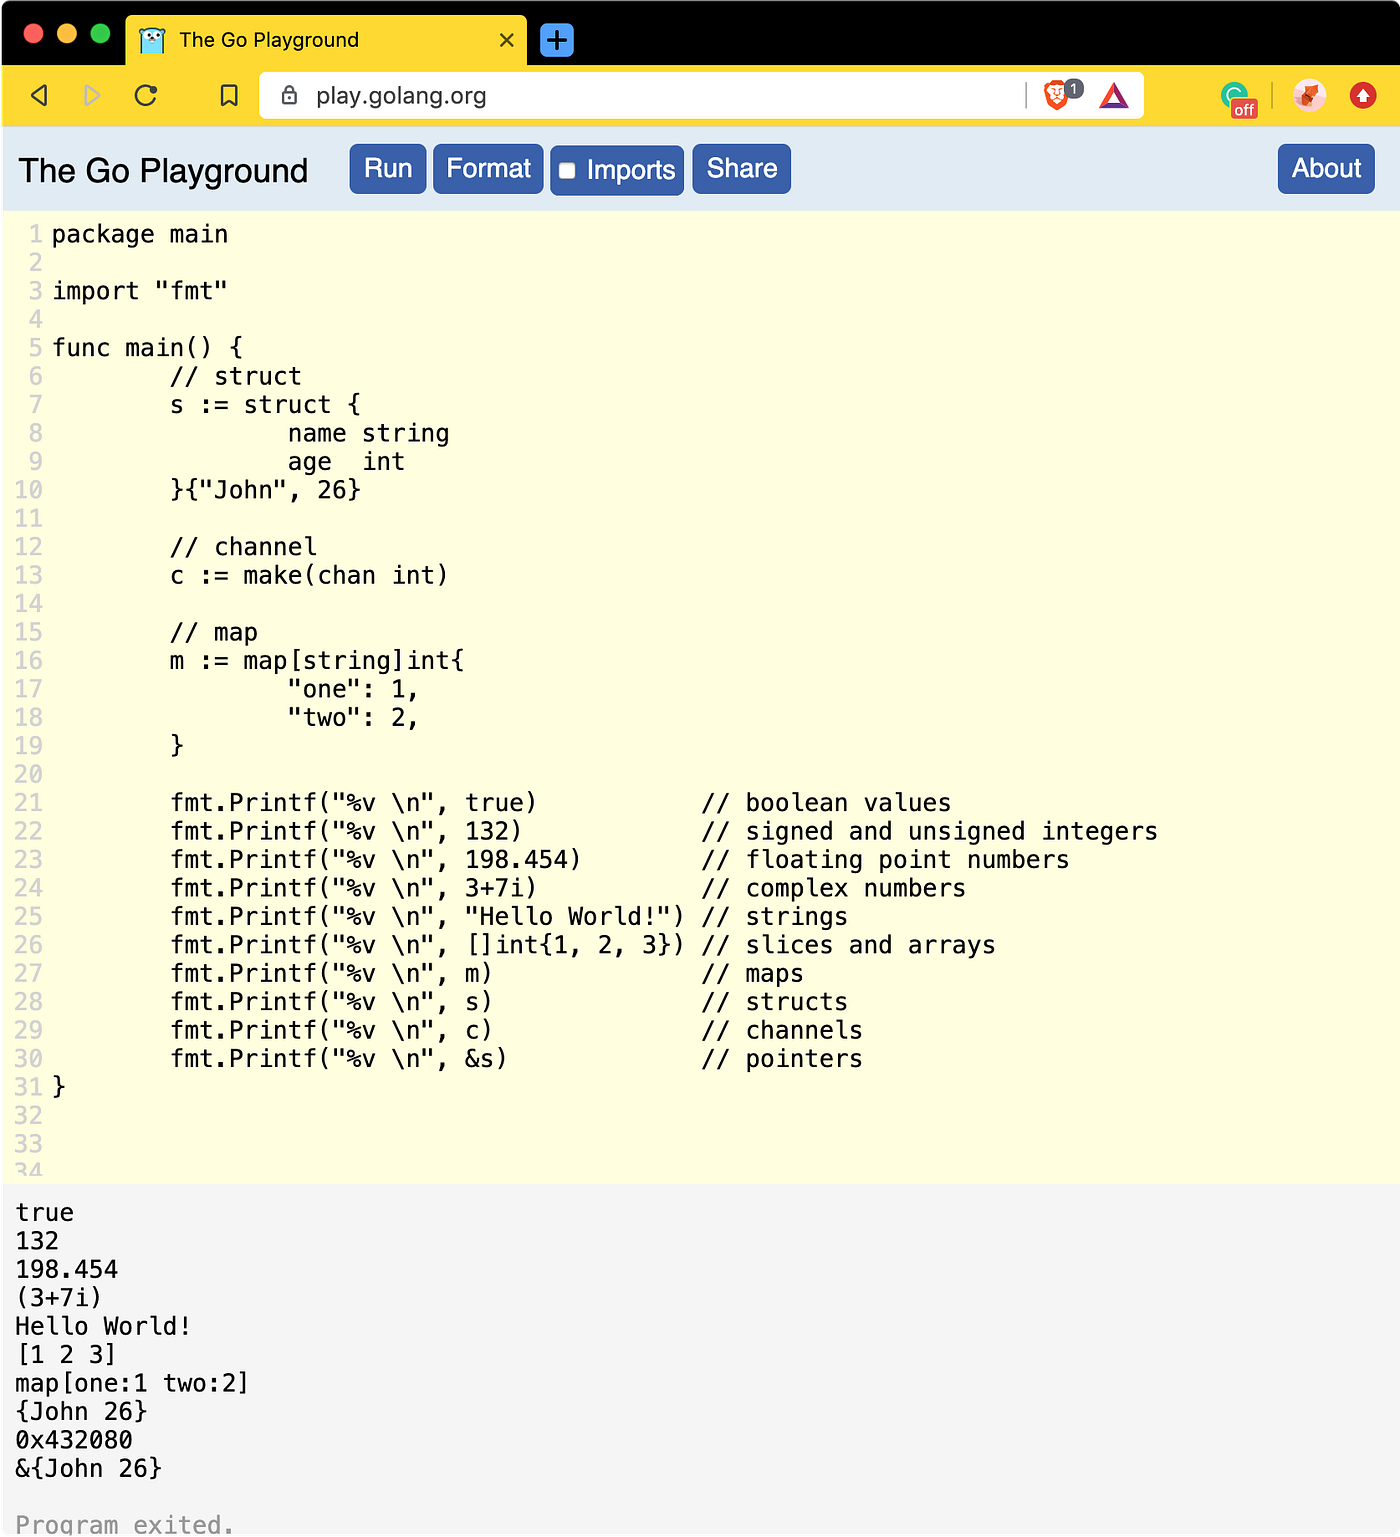Screen dimensions: 1400x1537
Task: Click the '// complex numbers' comment
Action: point(833,888)
